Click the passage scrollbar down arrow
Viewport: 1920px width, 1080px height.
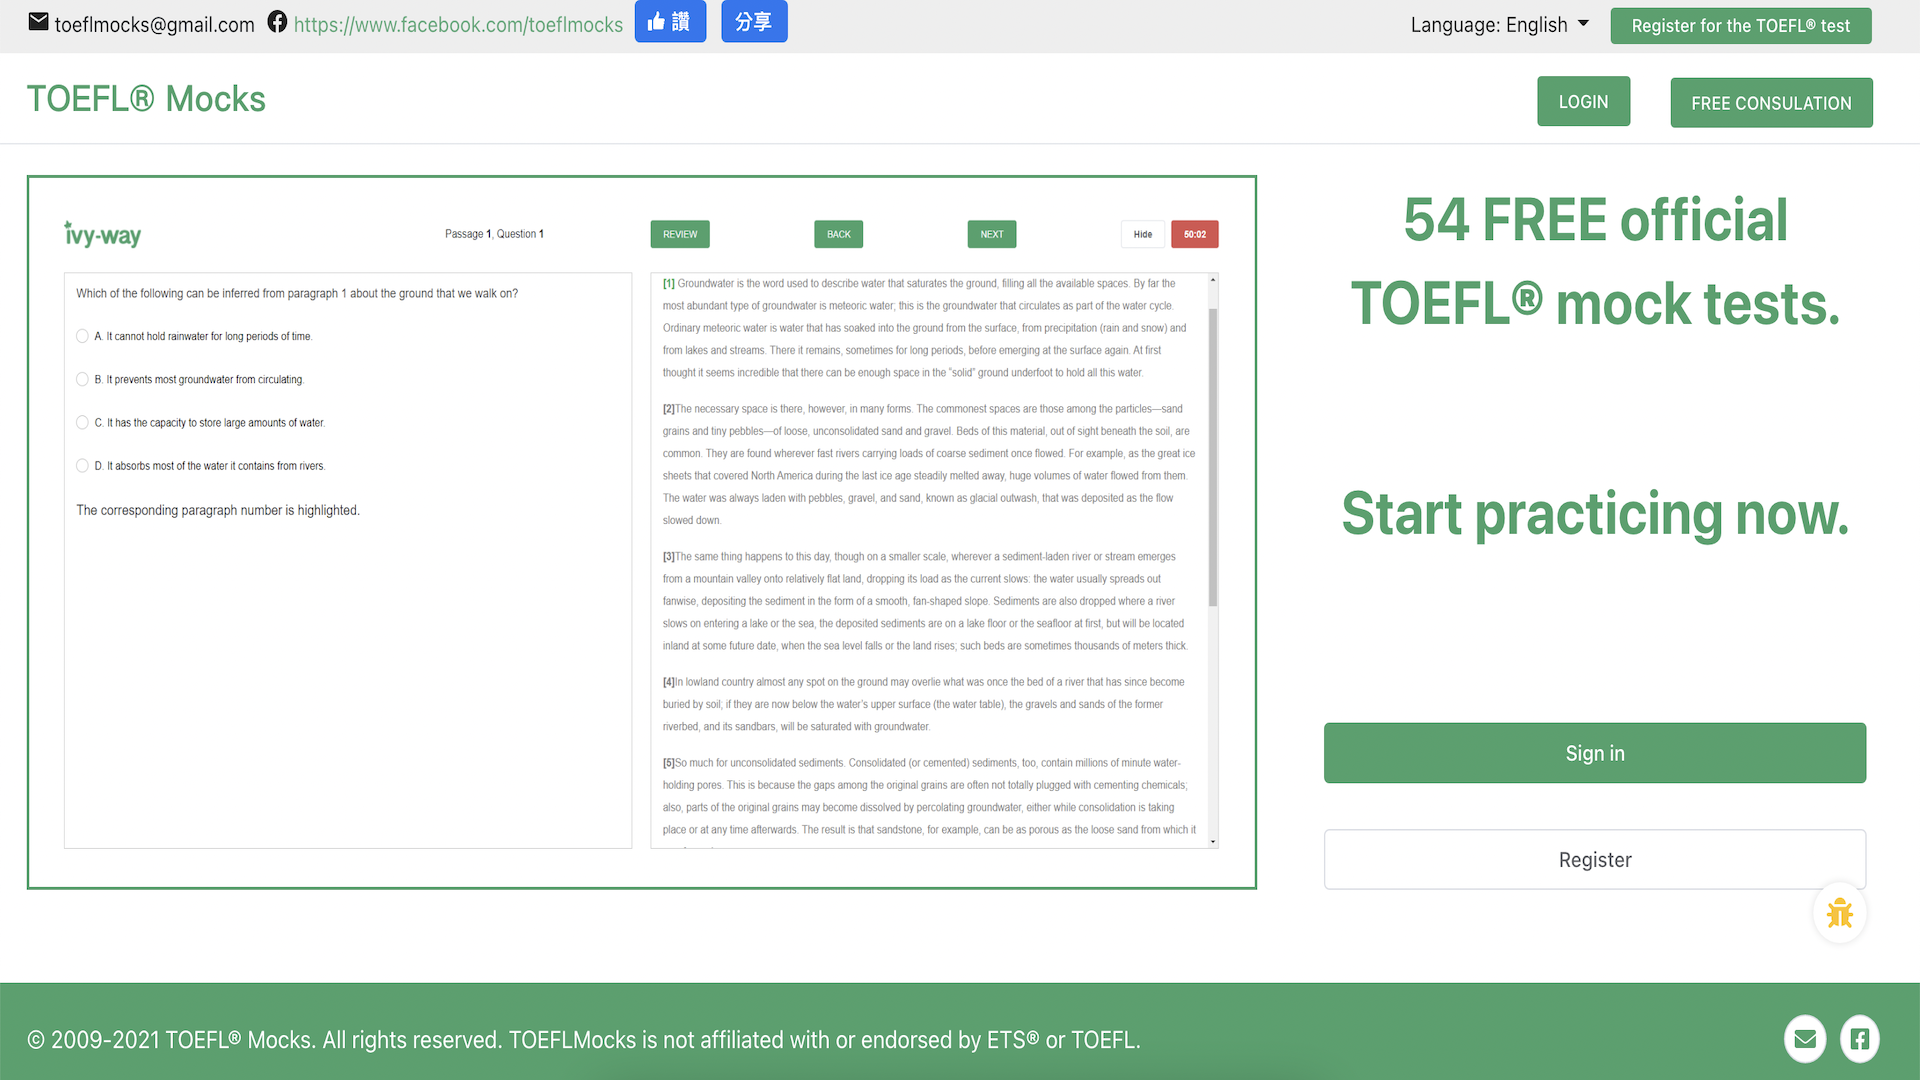(x=1213, y=842)
